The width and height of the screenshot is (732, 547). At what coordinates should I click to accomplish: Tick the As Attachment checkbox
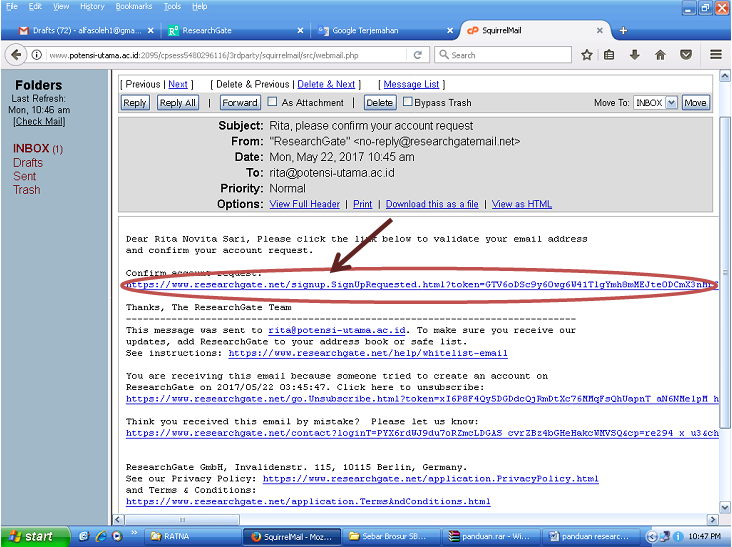coord(272,101)
